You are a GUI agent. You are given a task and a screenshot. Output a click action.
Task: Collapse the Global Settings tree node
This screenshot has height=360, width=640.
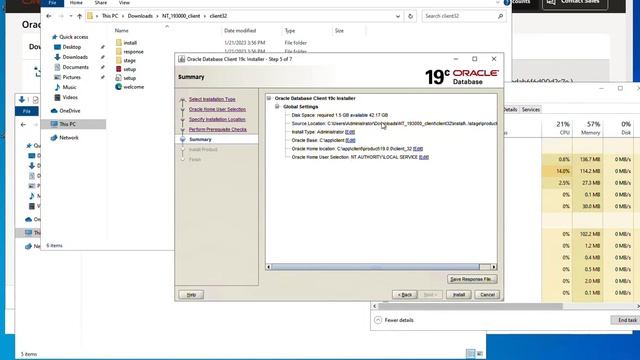pyautogui.click(x=277, y=107)
